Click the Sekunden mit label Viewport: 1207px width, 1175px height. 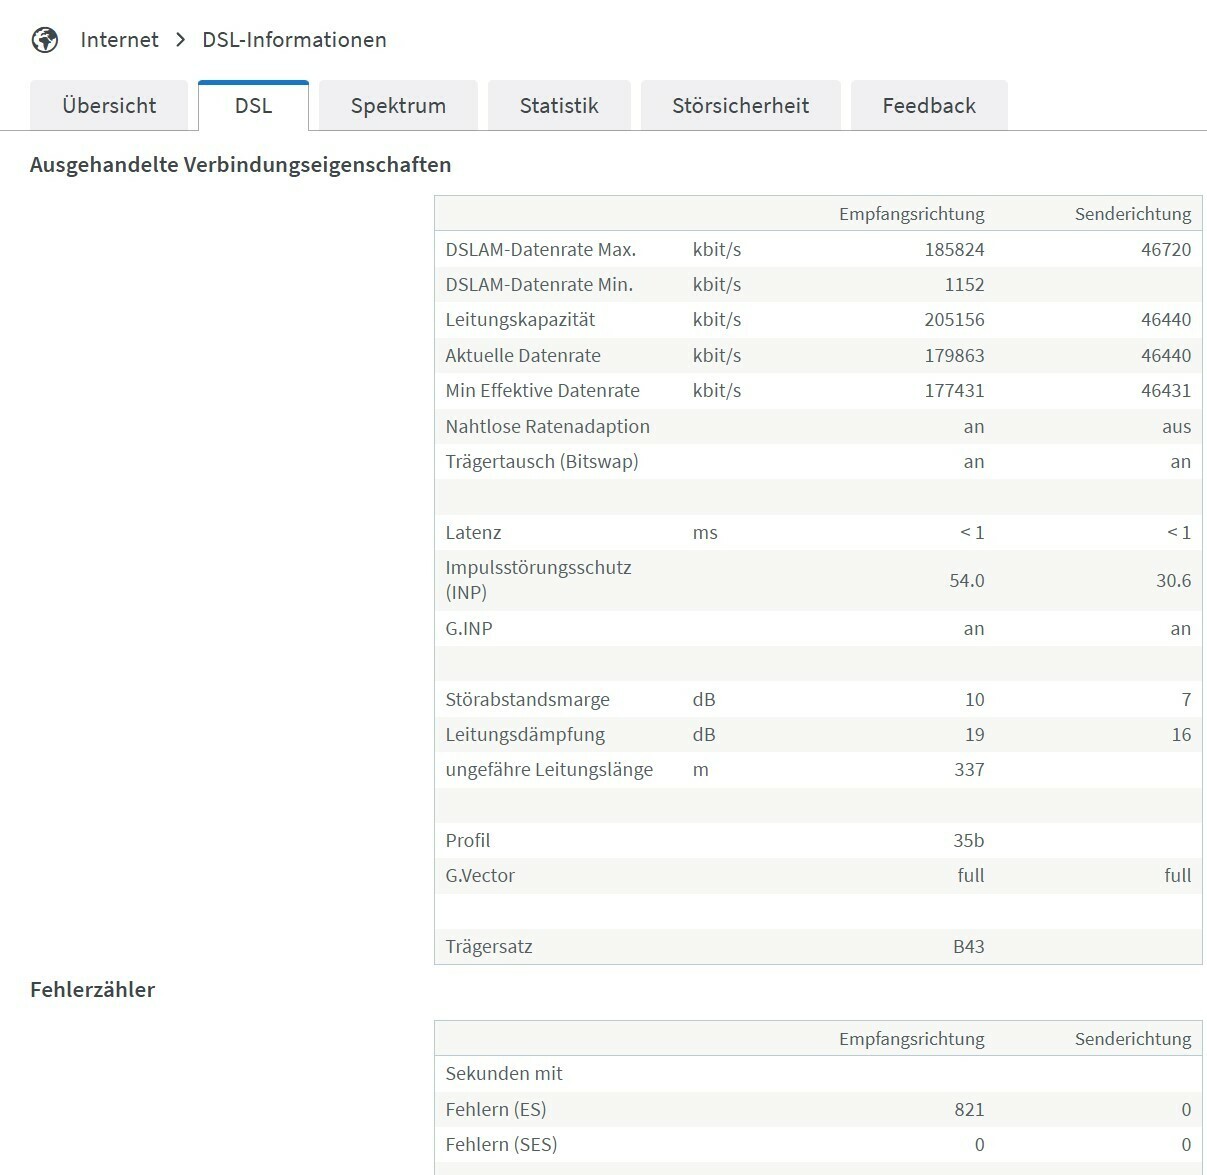pyautogui.click(x=504, y=1074)
